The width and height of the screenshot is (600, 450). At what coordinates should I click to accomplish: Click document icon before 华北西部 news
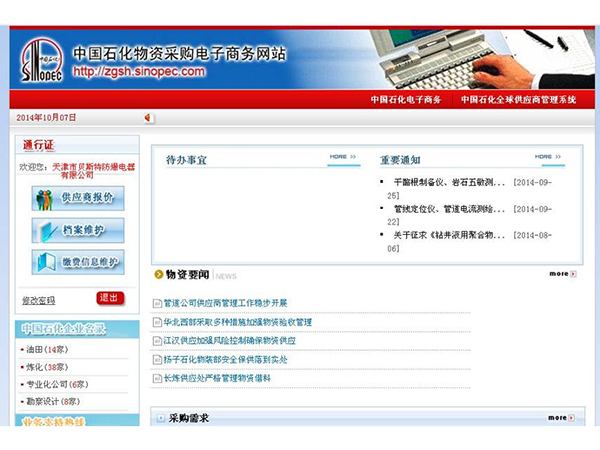(x=157, y=322)
